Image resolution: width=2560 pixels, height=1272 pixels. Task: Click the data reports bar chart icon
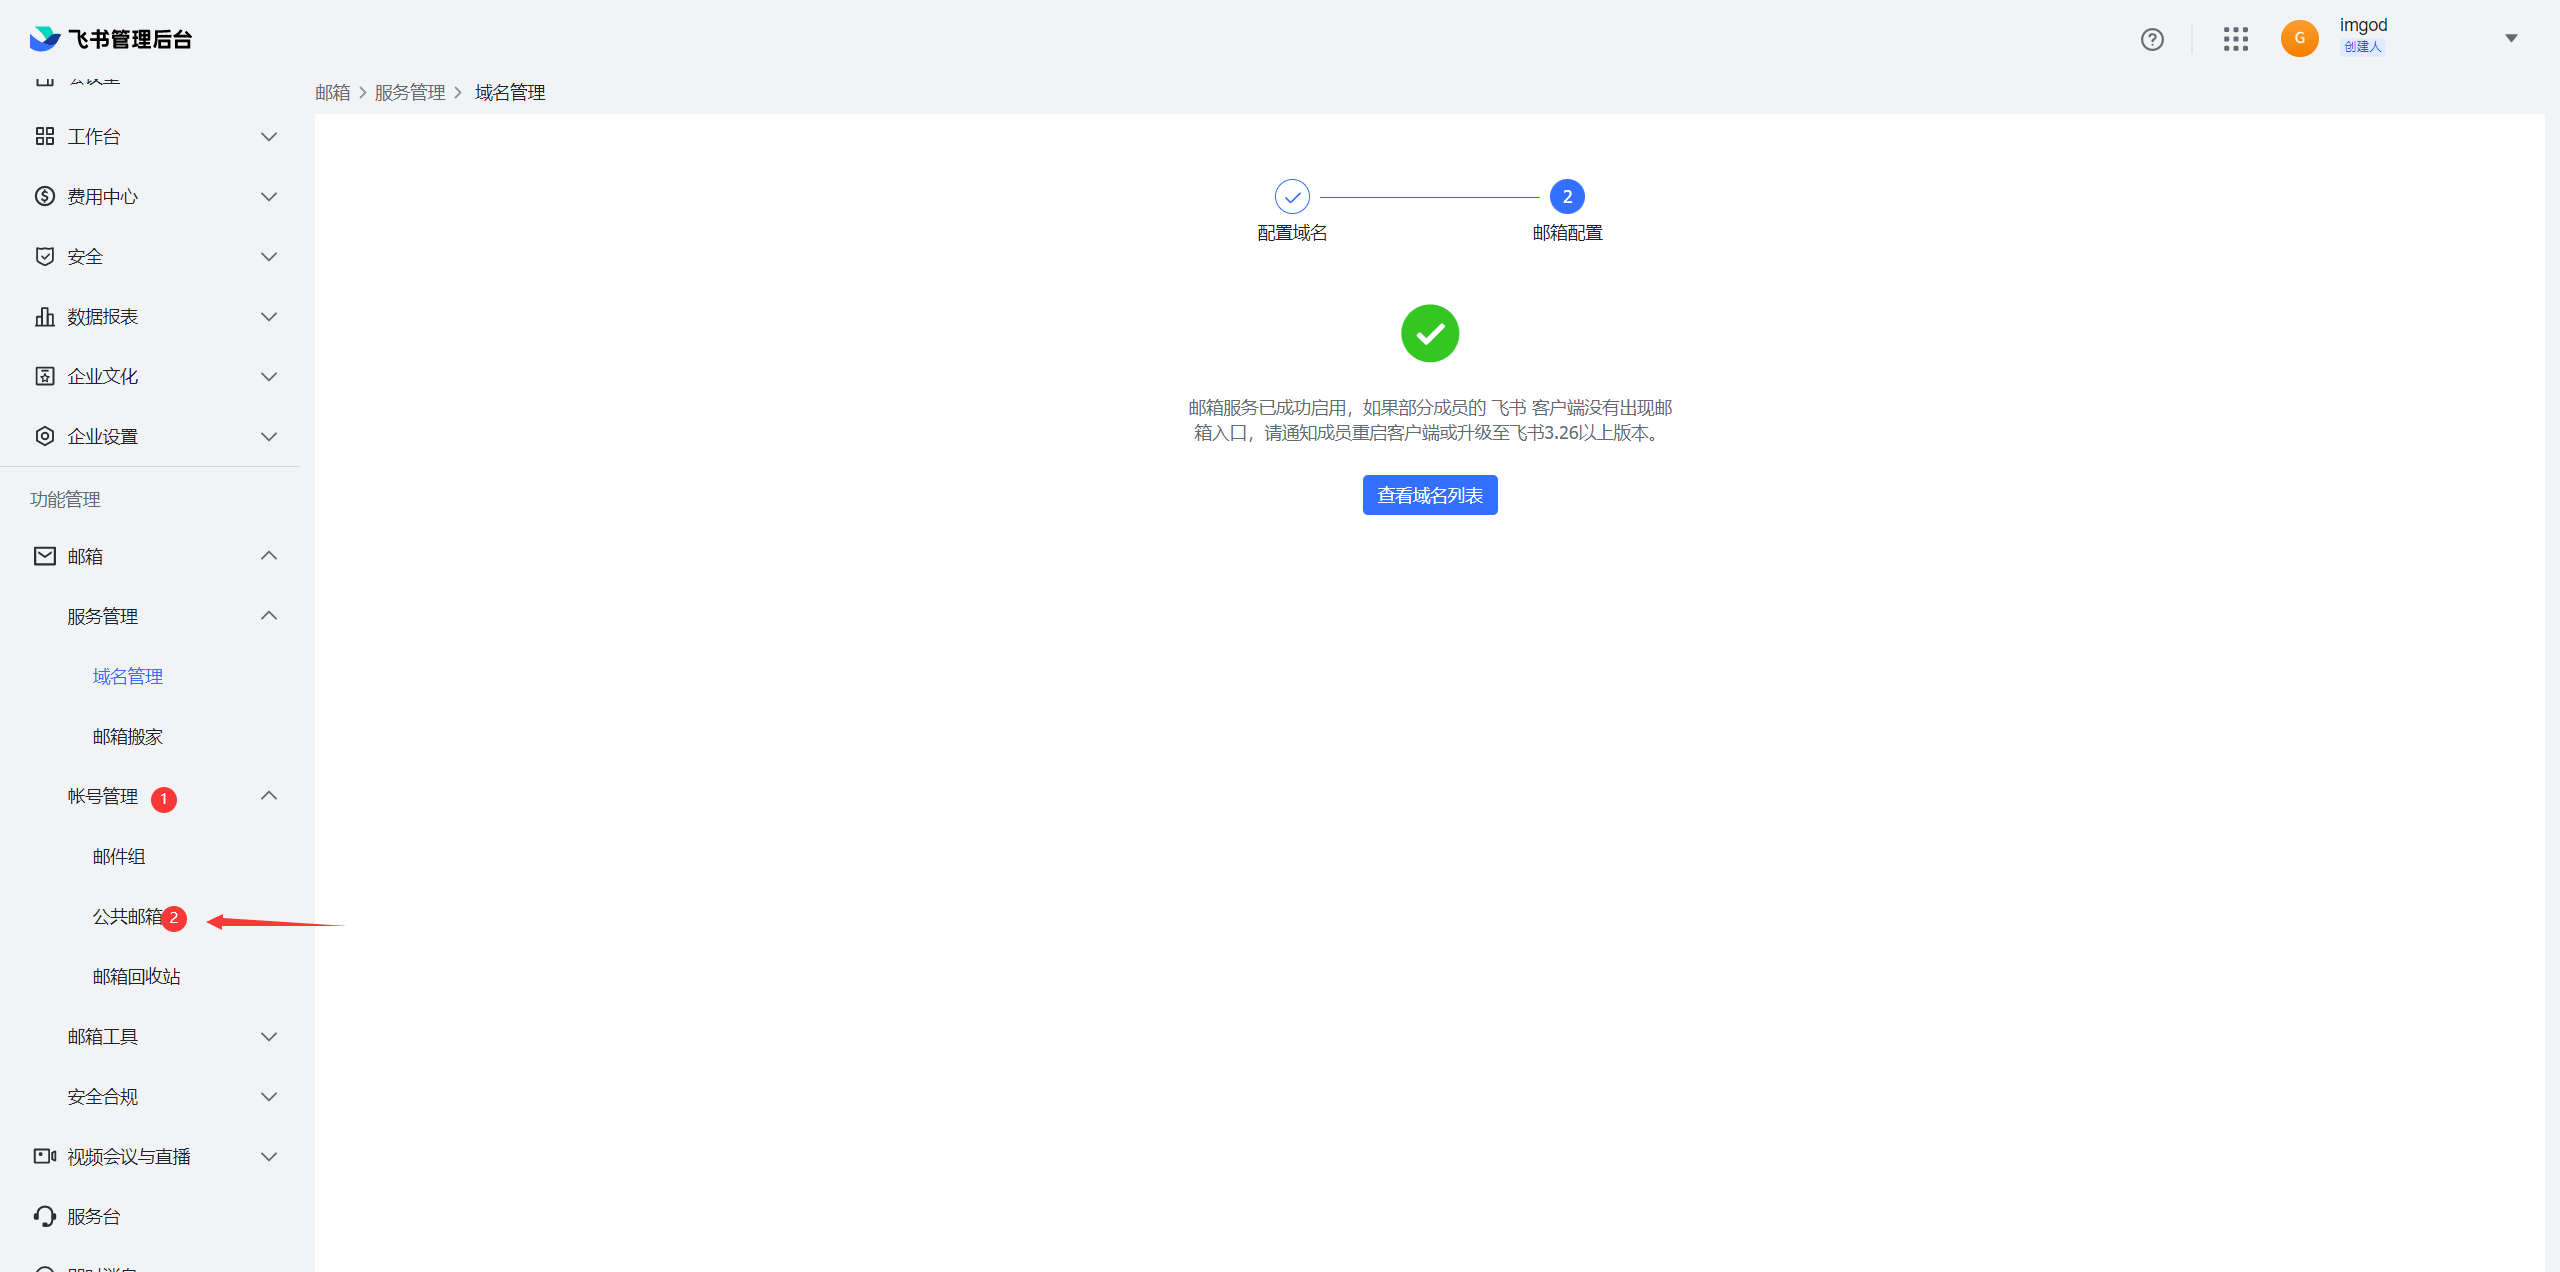point(45,316)
